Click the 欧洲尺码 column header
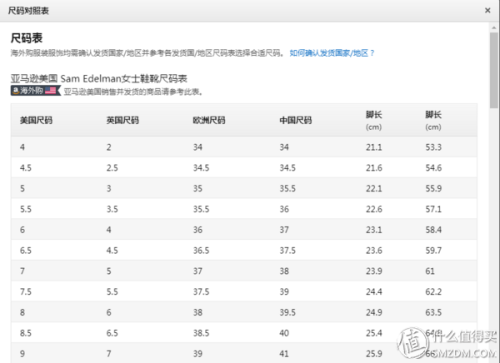 click(209, 120)
